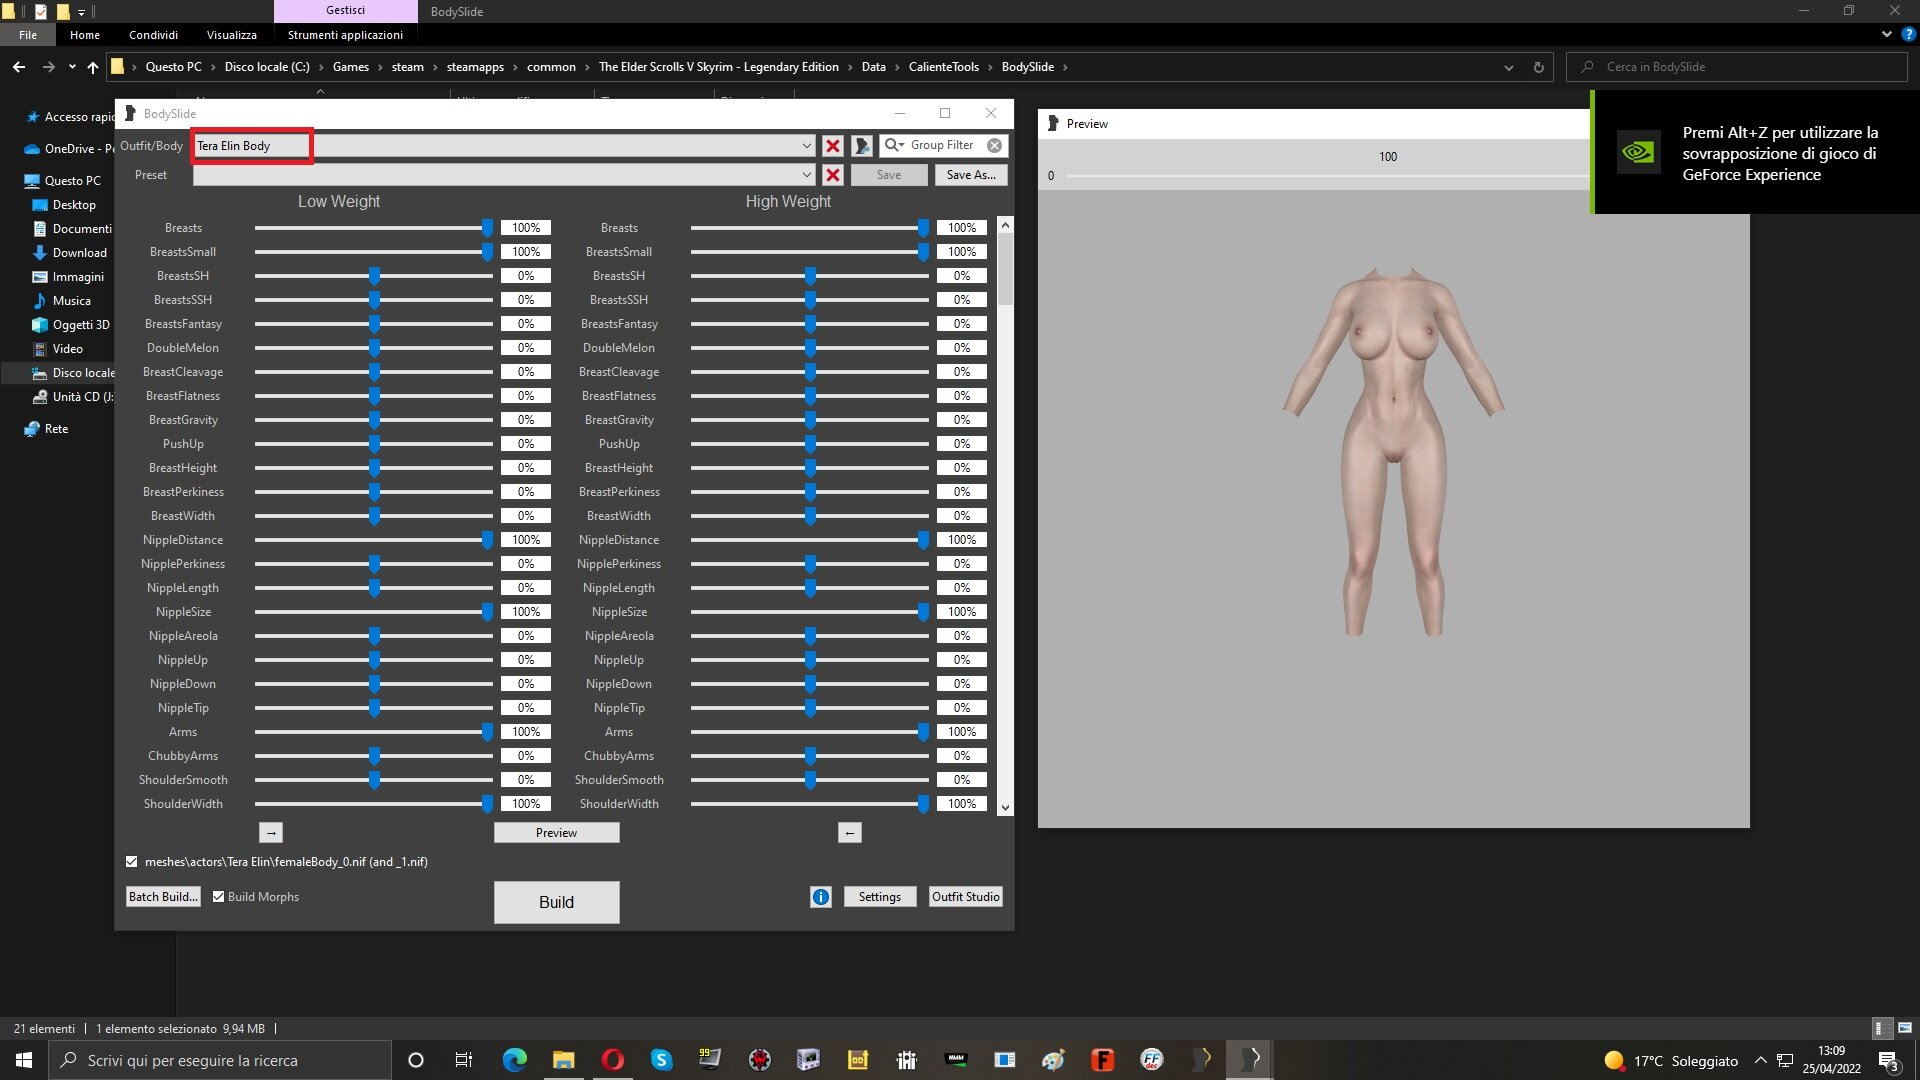Click the Windows taskbar search box
Screen dimensions: 1920x1080
(x=219, y=1060)
